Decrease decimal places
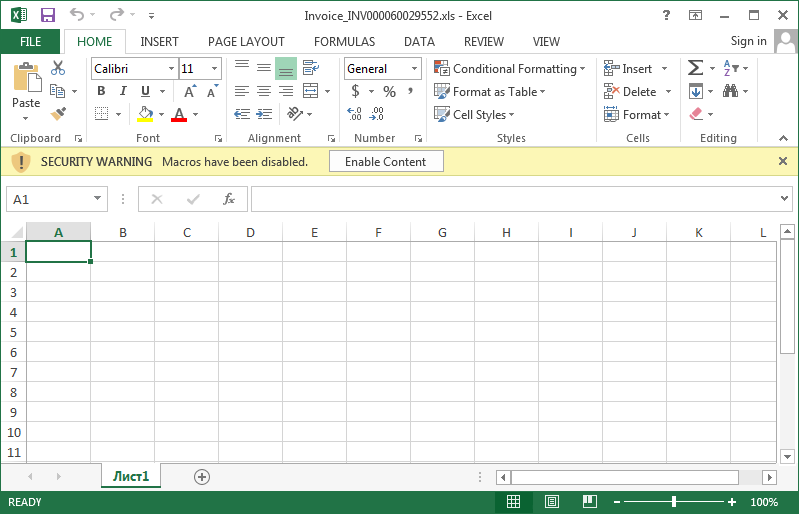The width and height of the screenshot is (799, 514). (377, 114)
